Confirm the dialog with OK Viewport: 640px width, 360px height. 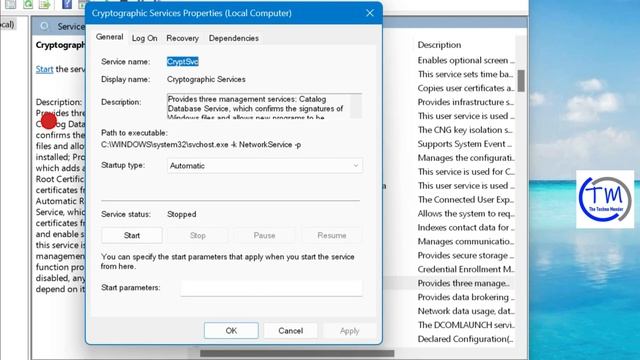click(x=231, y=331)
